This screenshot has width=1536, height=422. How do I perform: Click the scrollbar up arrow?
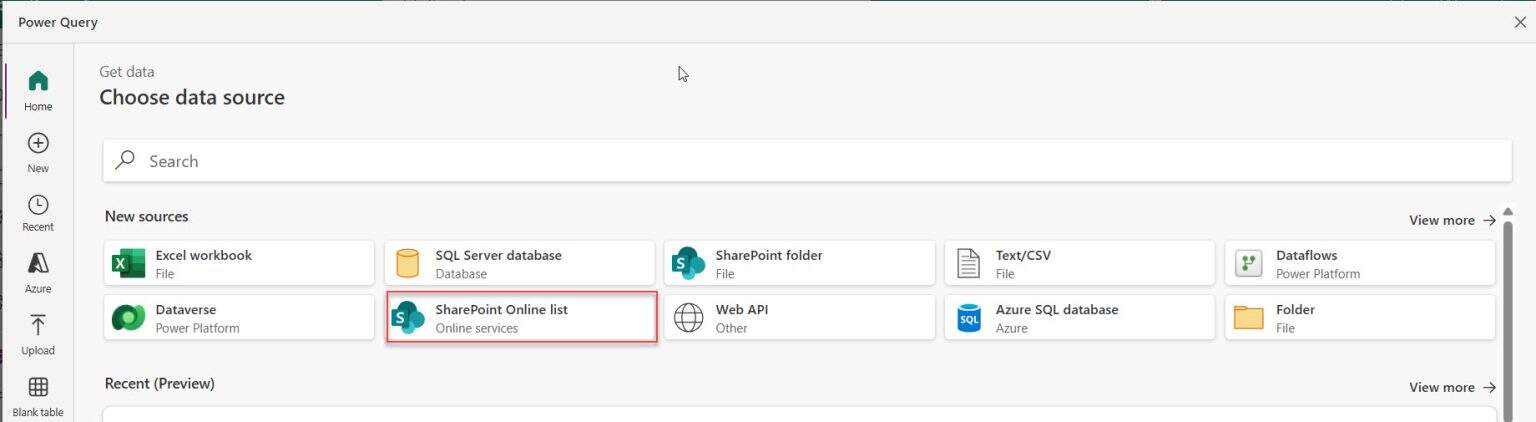tap(1508, 211)
